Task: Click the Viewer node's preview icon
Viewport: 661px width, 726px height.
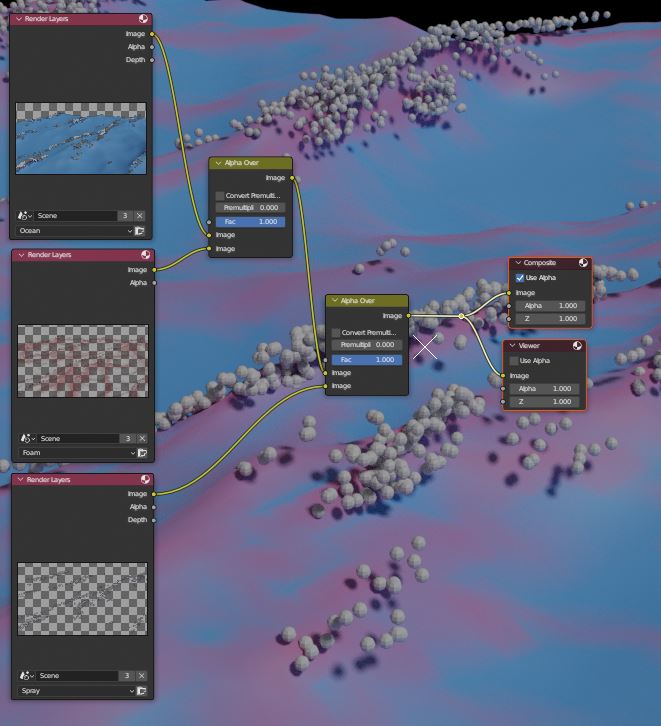Action: point(578,345)
